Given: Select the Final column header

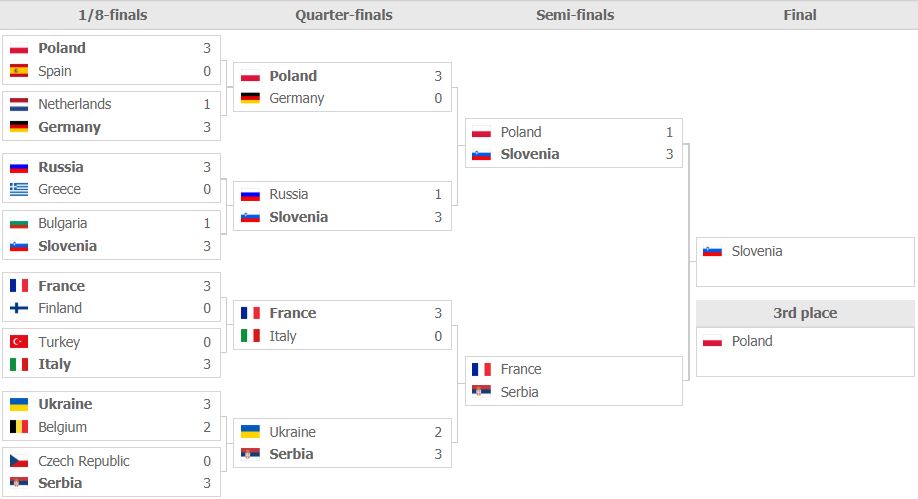Looking at the screenshot, I should click(800, 15).
